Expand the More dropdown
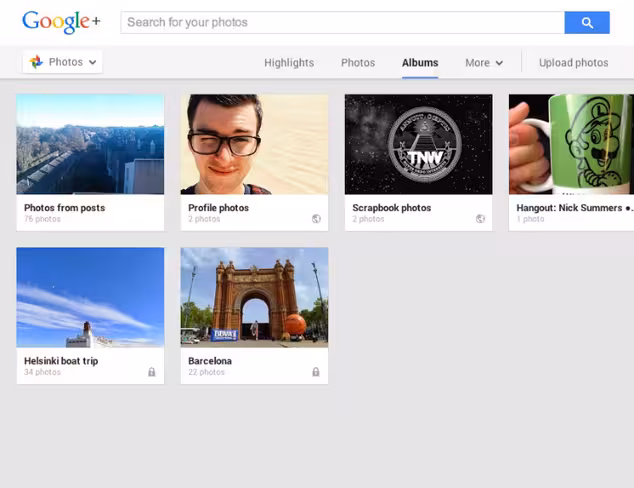This screenshot has width=634, height=488. point(484,63)
